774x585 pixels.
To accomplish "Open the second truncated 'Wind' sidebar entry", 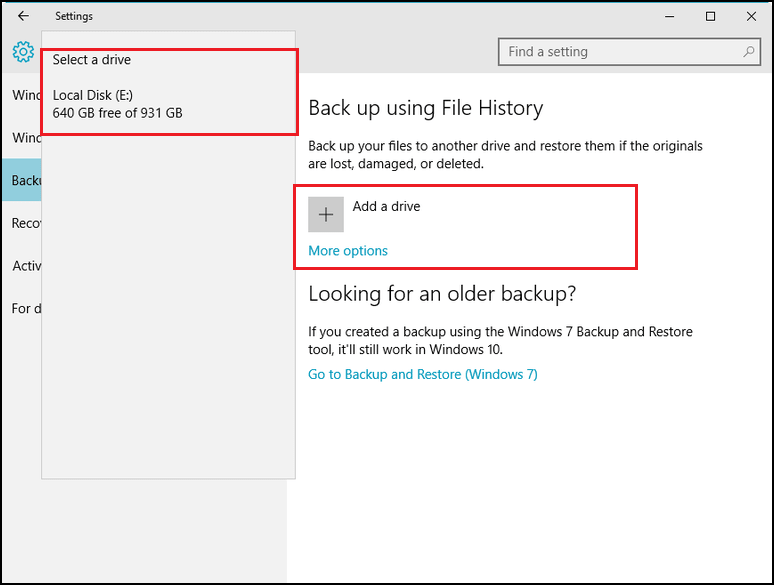I will tap(24, 138).
